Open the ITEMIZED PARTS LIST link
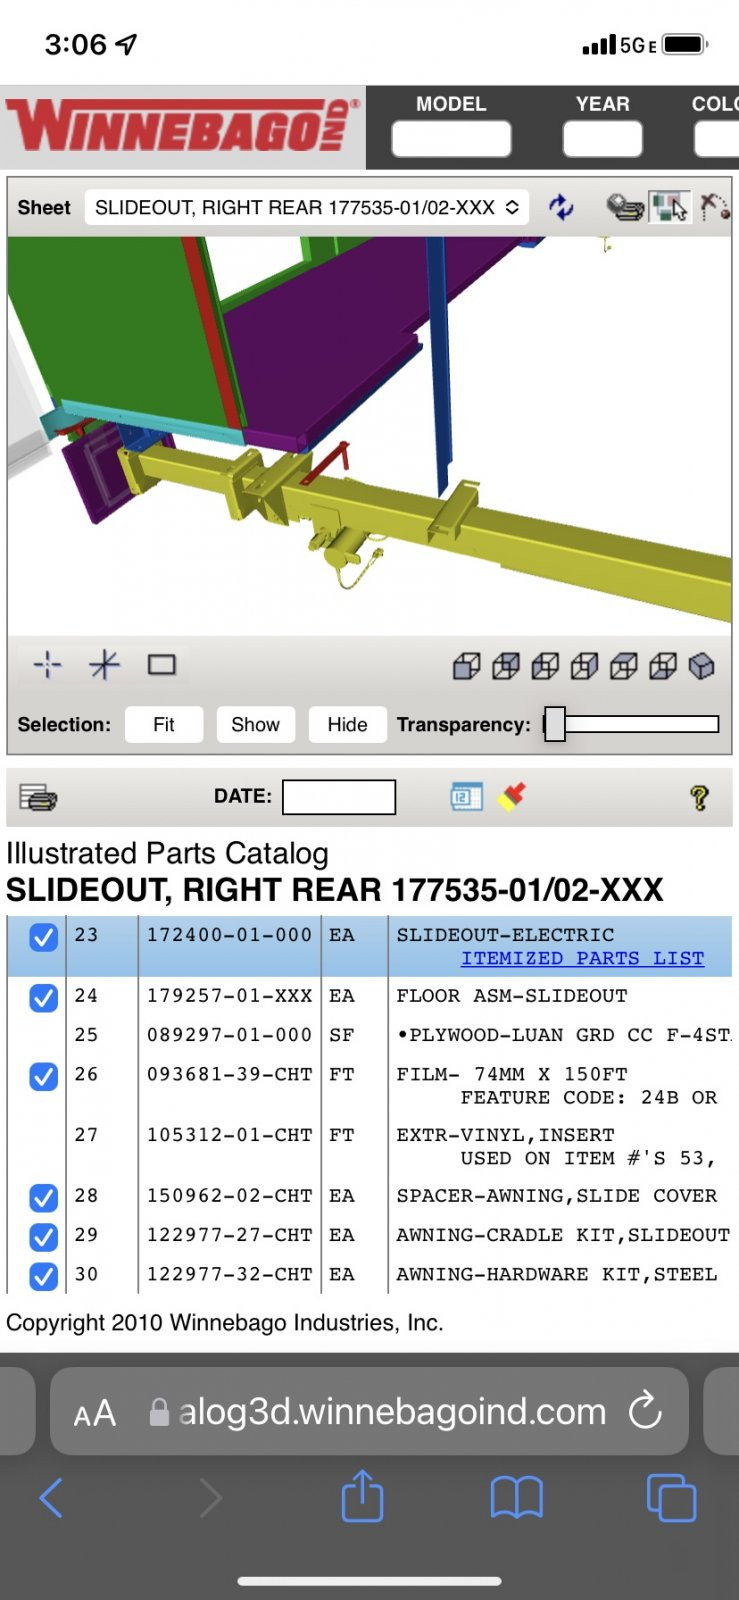The width and height of the screenshot is (739, 1600). point(582,958)
